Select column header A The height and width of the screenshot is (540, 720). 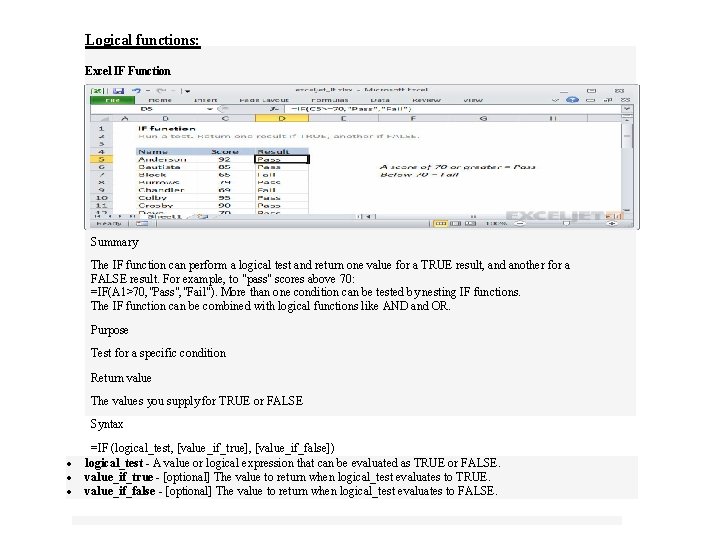tap(124, 118)
